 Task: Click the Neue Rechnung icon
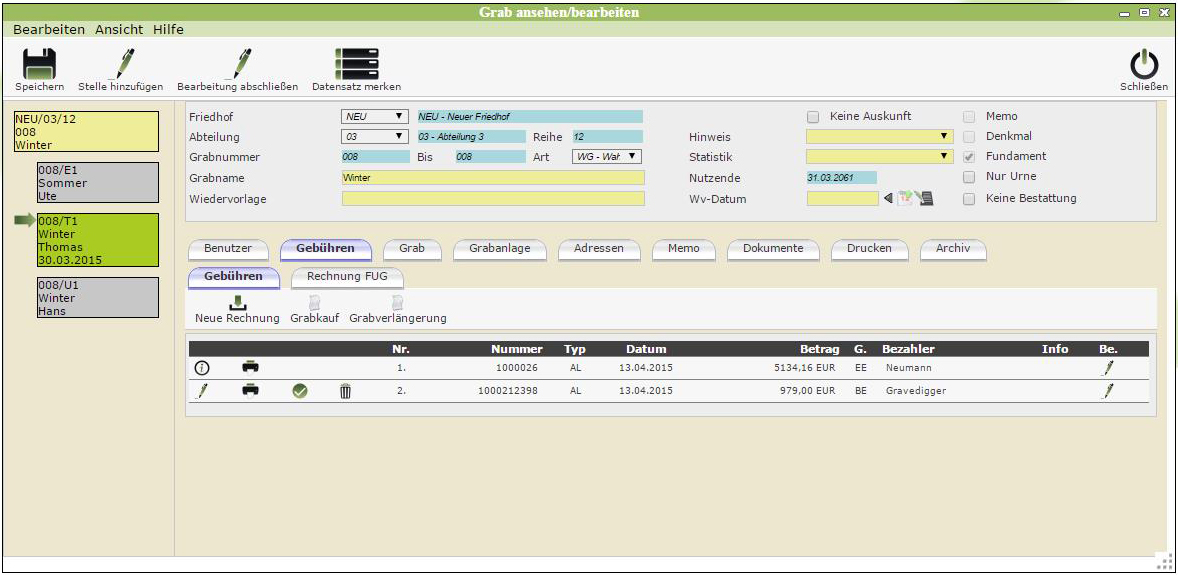click(x=237, y=302)
